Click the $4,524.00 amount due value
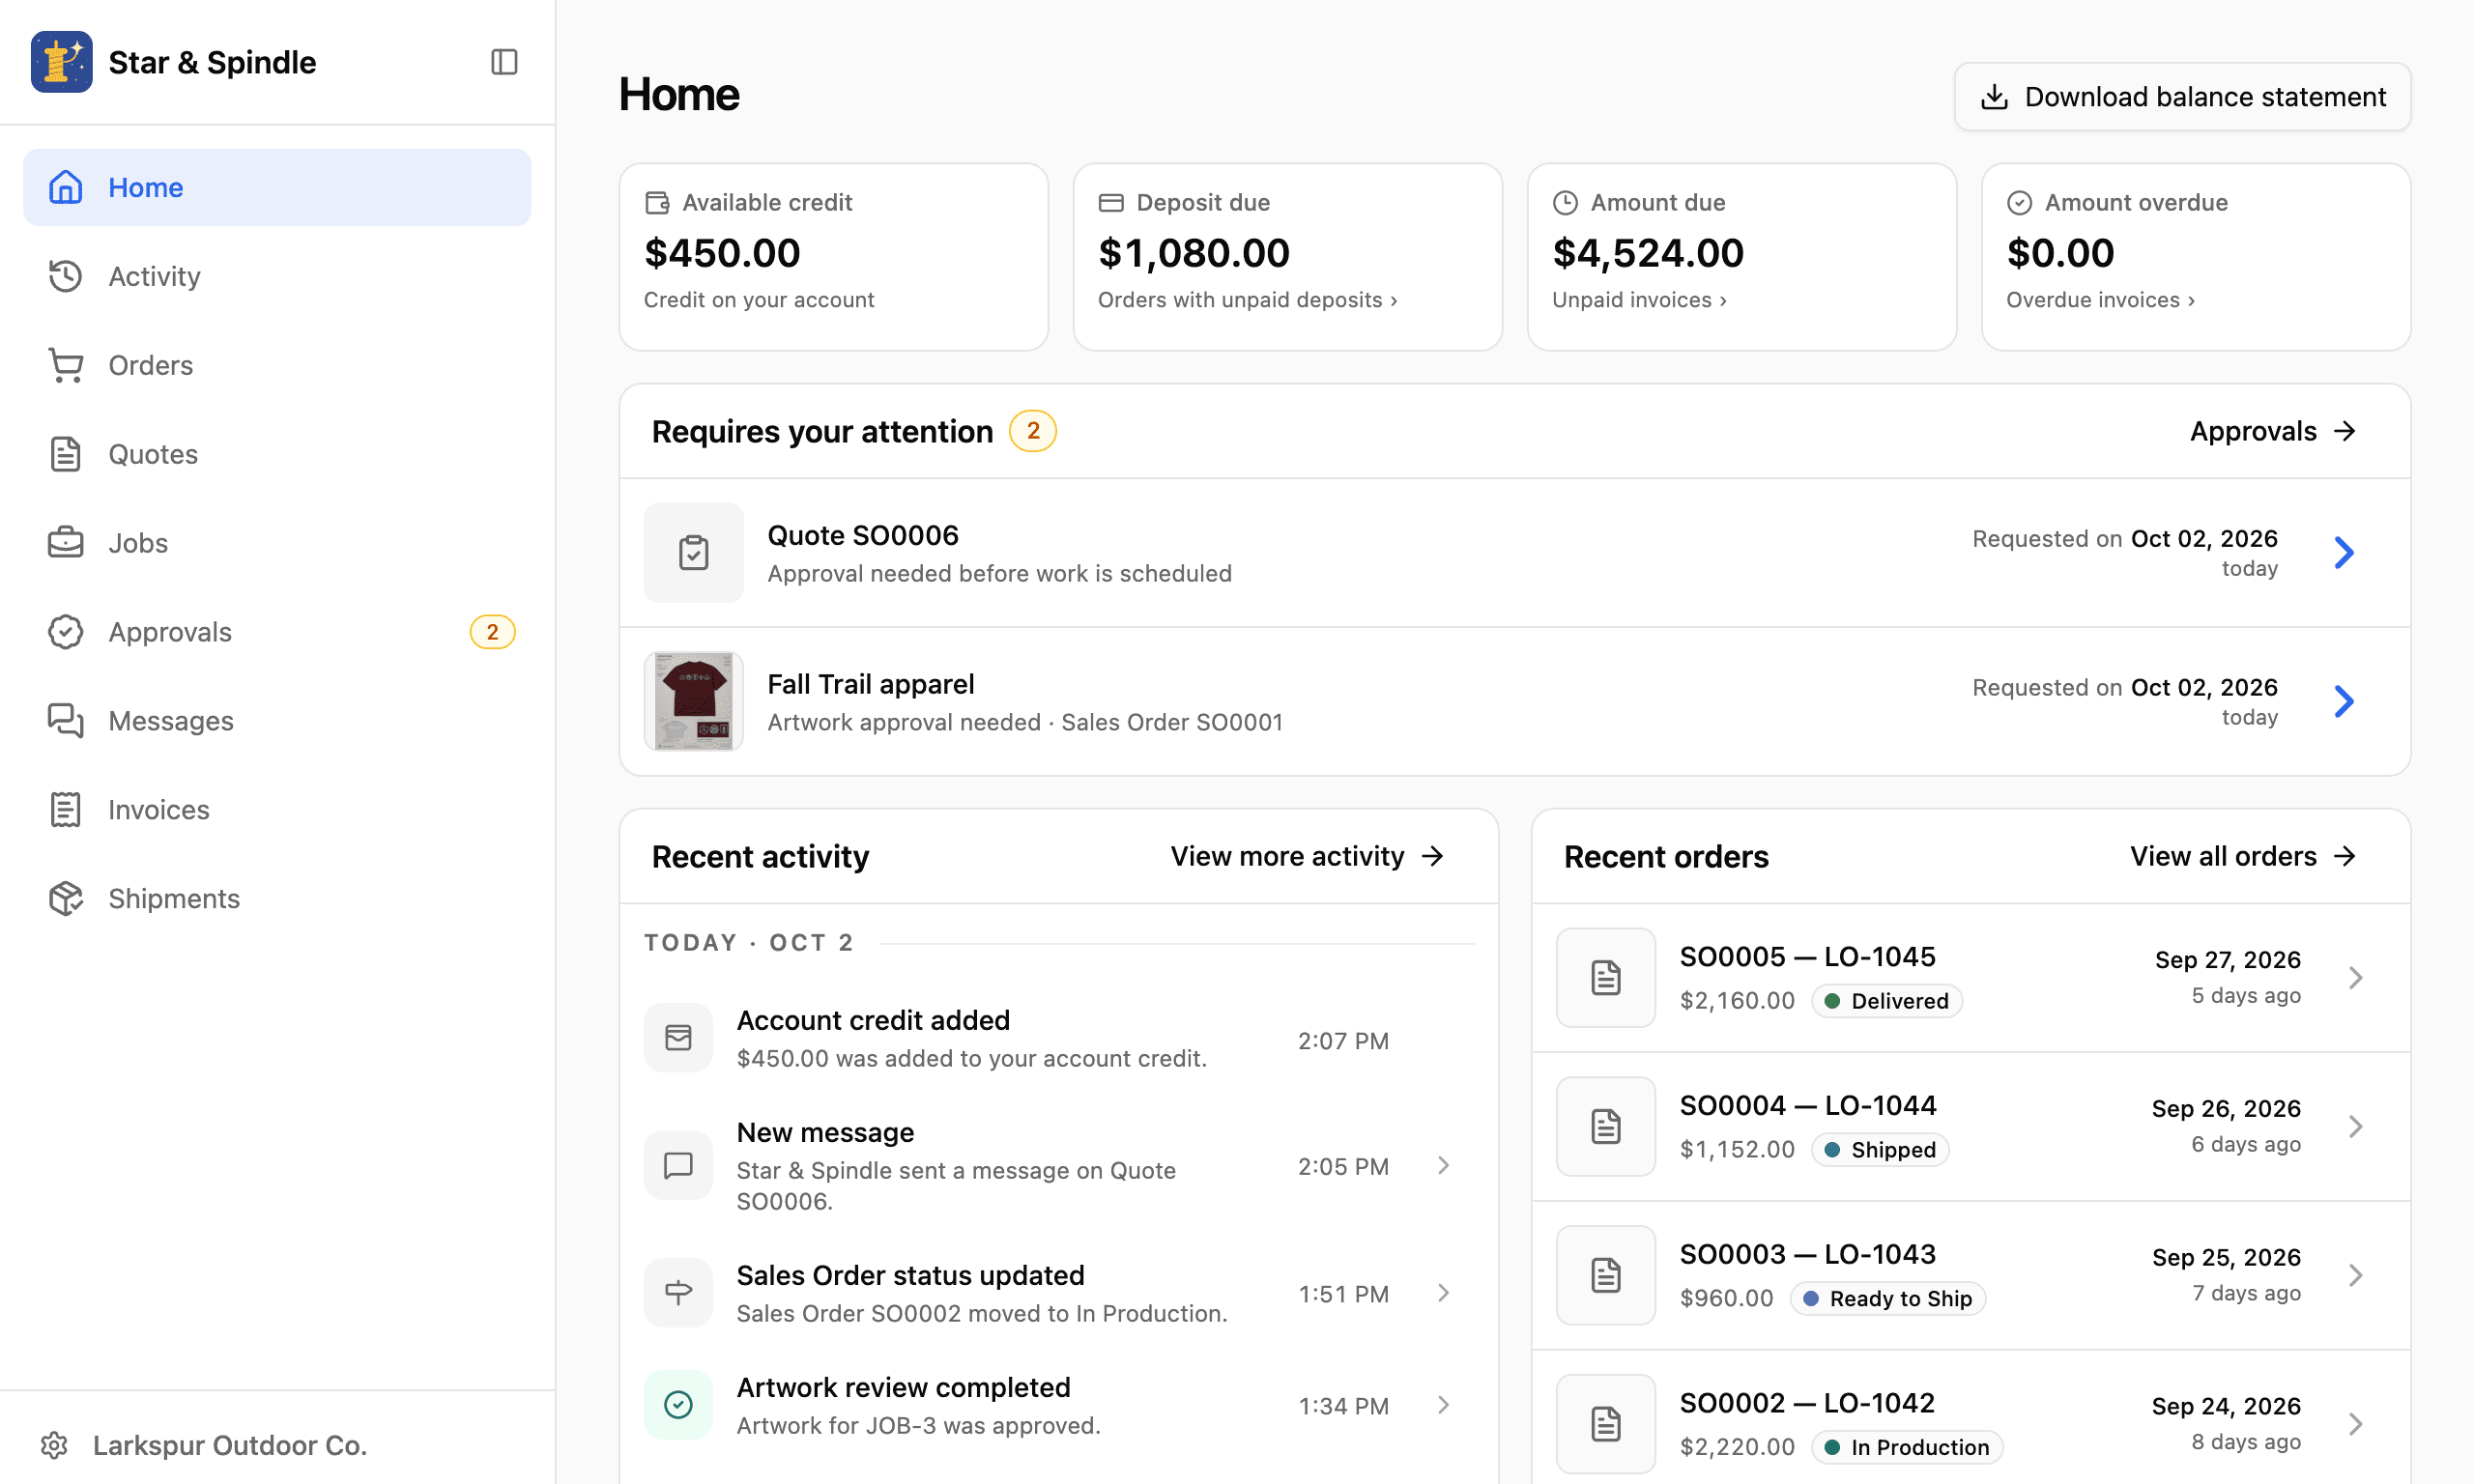The image size is (2474, 1484). 1648,253
